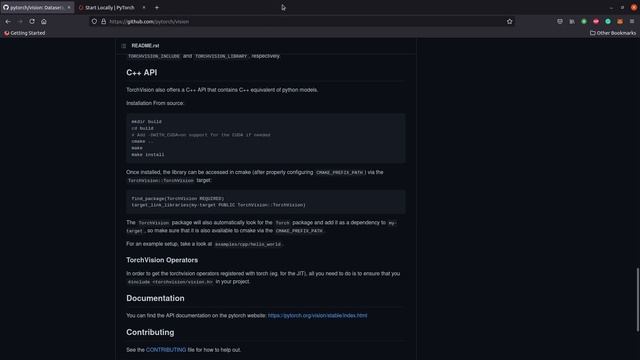640x360 pixels.
Task: View site security lock info
Action: (104, 21)
